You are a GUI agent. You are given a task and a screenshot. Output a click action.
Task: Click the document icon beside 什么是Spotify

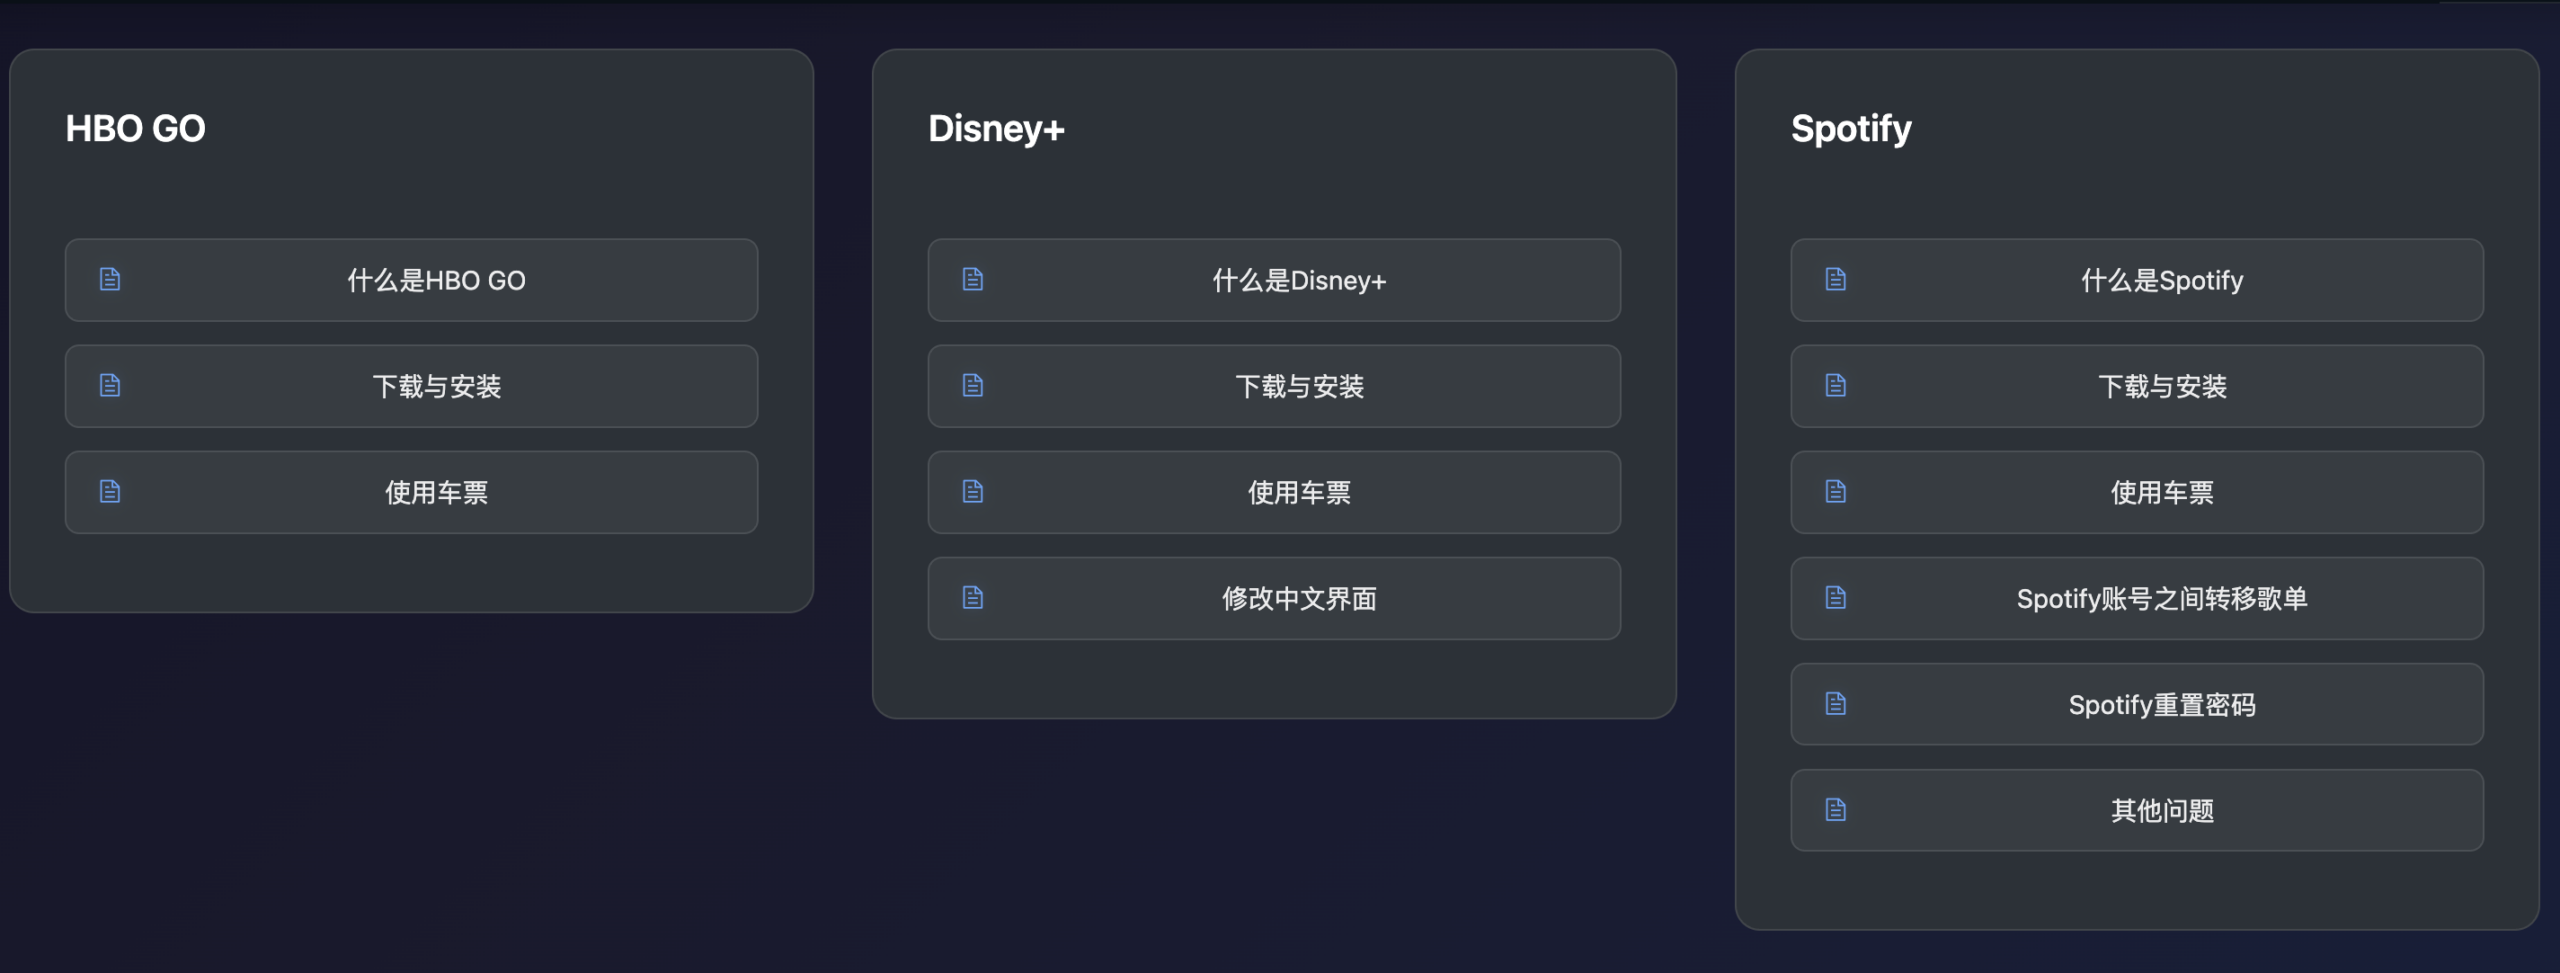pyautogui.click(x=1836, y=281)
